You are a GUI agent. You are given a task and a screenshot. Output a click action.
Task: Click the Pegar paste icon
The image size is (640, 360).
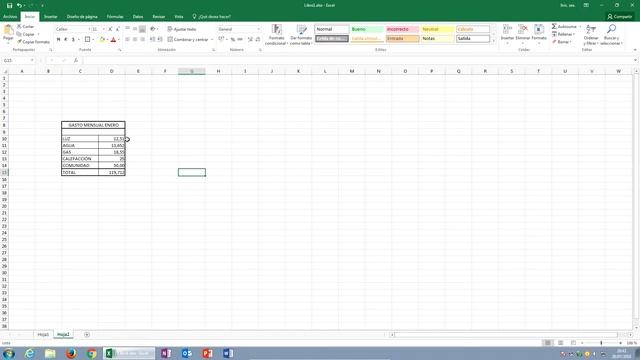pos(8,30)
